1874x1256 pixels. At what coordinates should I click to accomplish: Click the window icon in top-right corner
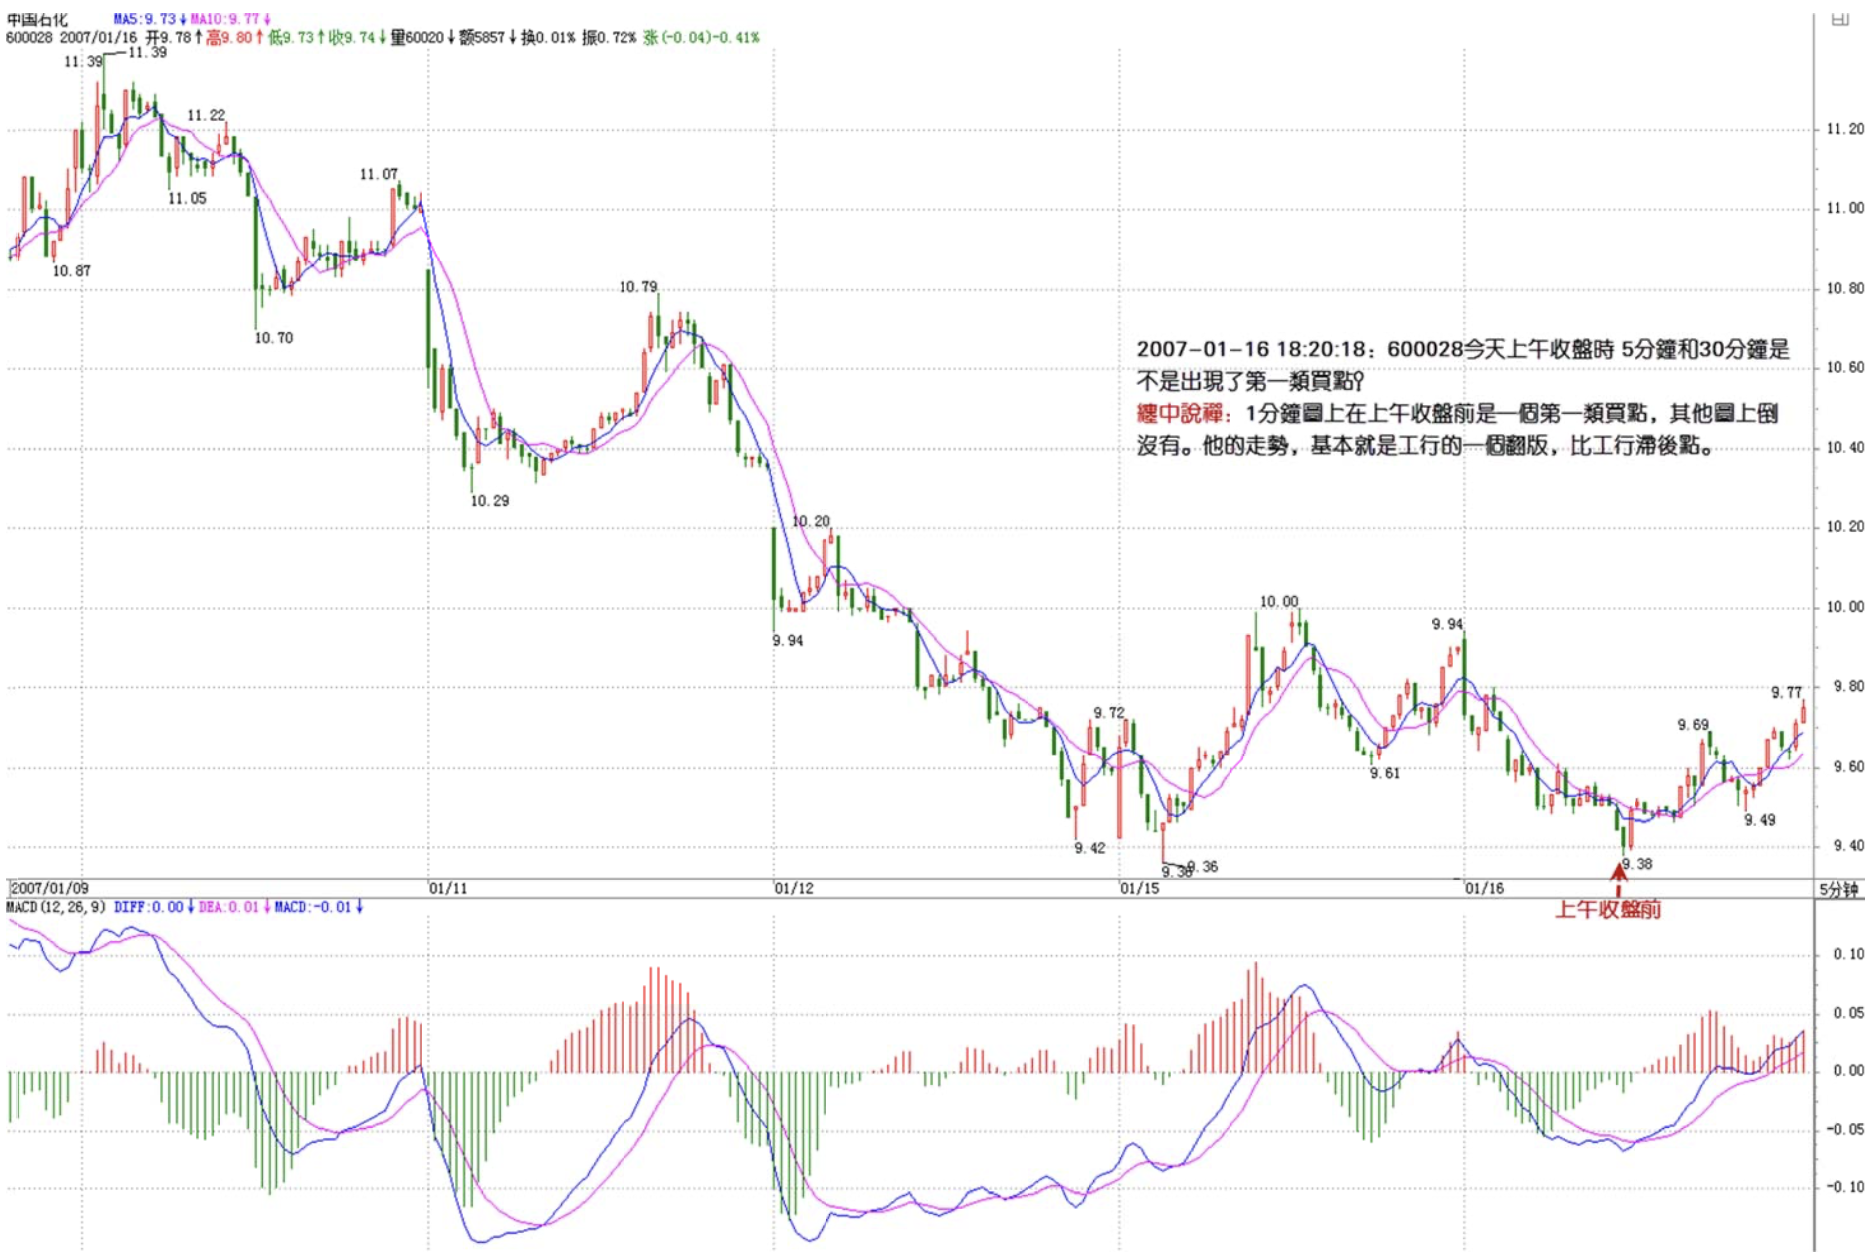tap(1839, 19)
